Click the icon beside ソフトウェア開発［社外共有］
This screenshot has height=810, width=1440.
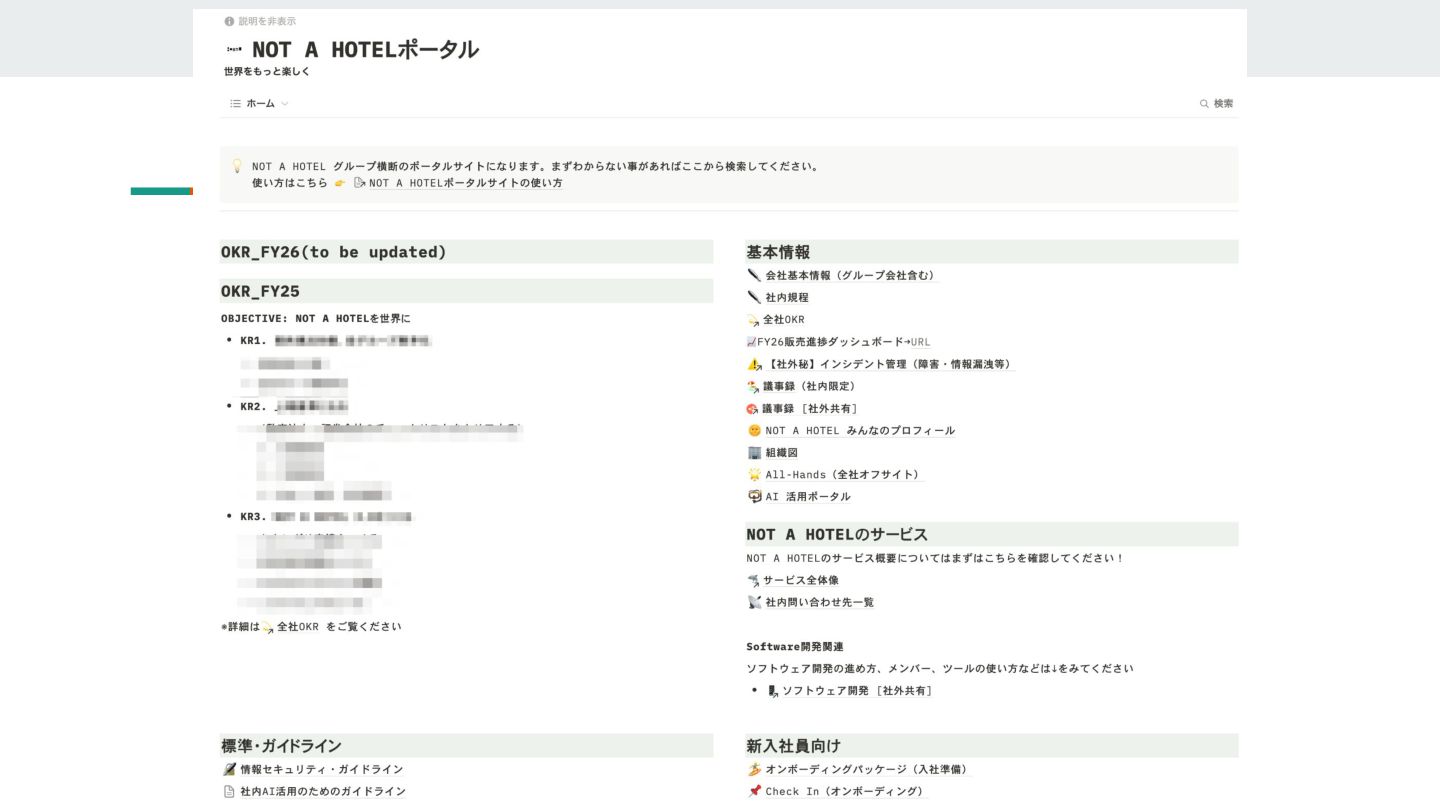[772, 691]
